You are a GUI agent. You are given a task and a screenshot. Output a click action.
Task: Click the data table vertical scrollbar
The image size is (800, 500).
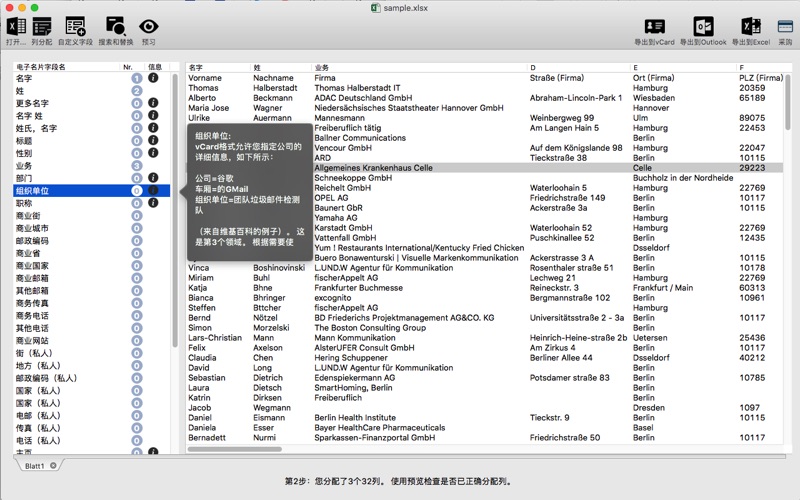(788, 102)
